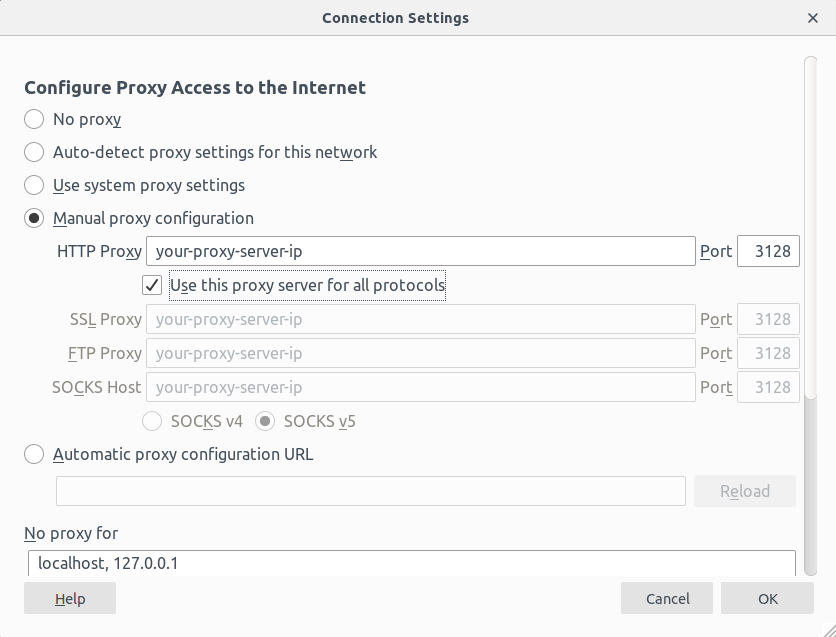Click the FTP Proxy address field
The width and height of the screenshot is (836, 637).
pyautogui.click(x=420, y=354)
